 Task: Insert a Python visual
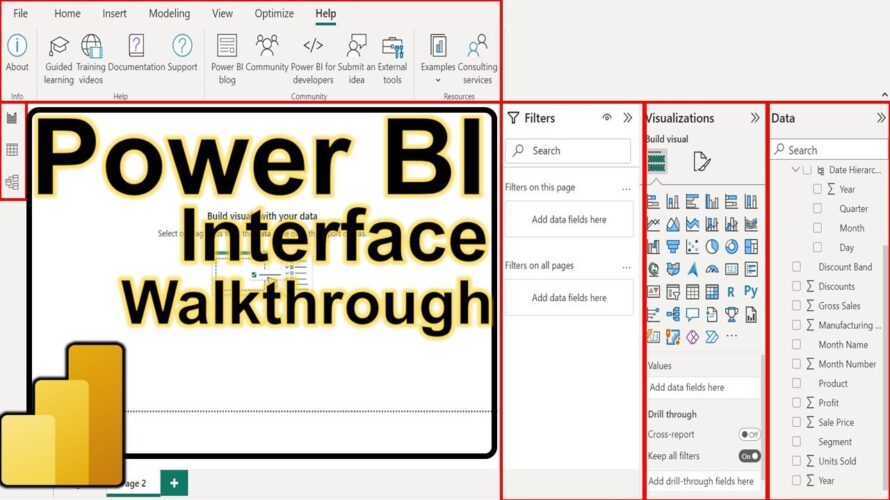pyautogui.click(x=751, y=291)
